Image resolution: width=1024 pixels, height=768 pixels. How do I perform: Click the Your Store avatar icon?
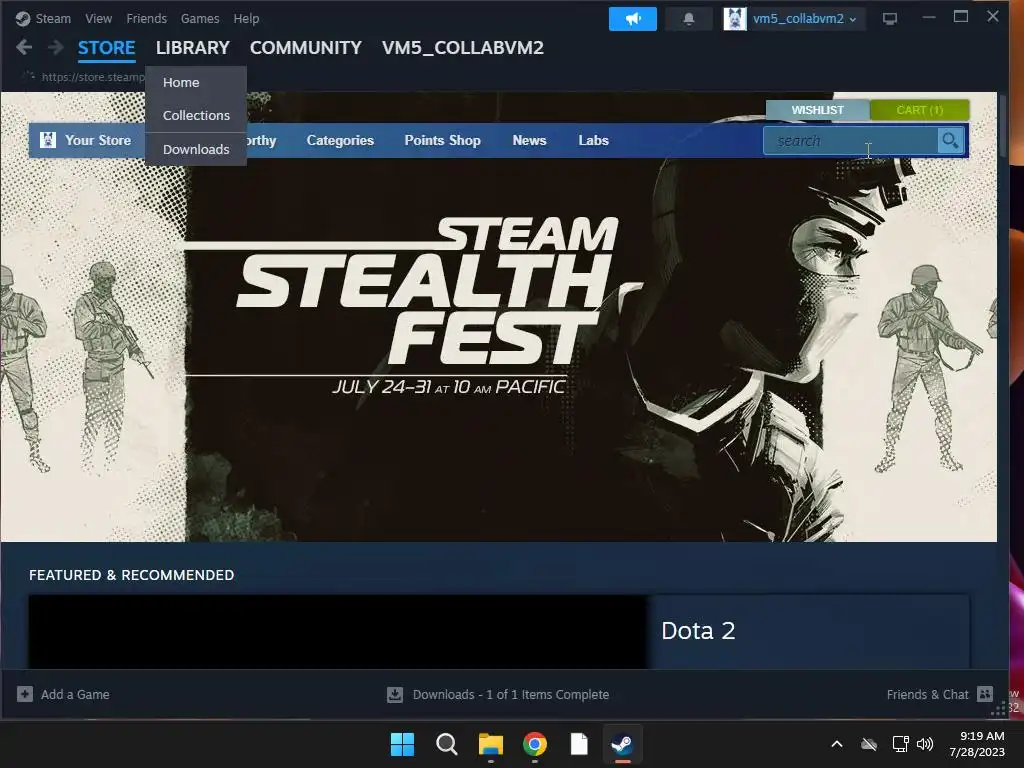48,140
